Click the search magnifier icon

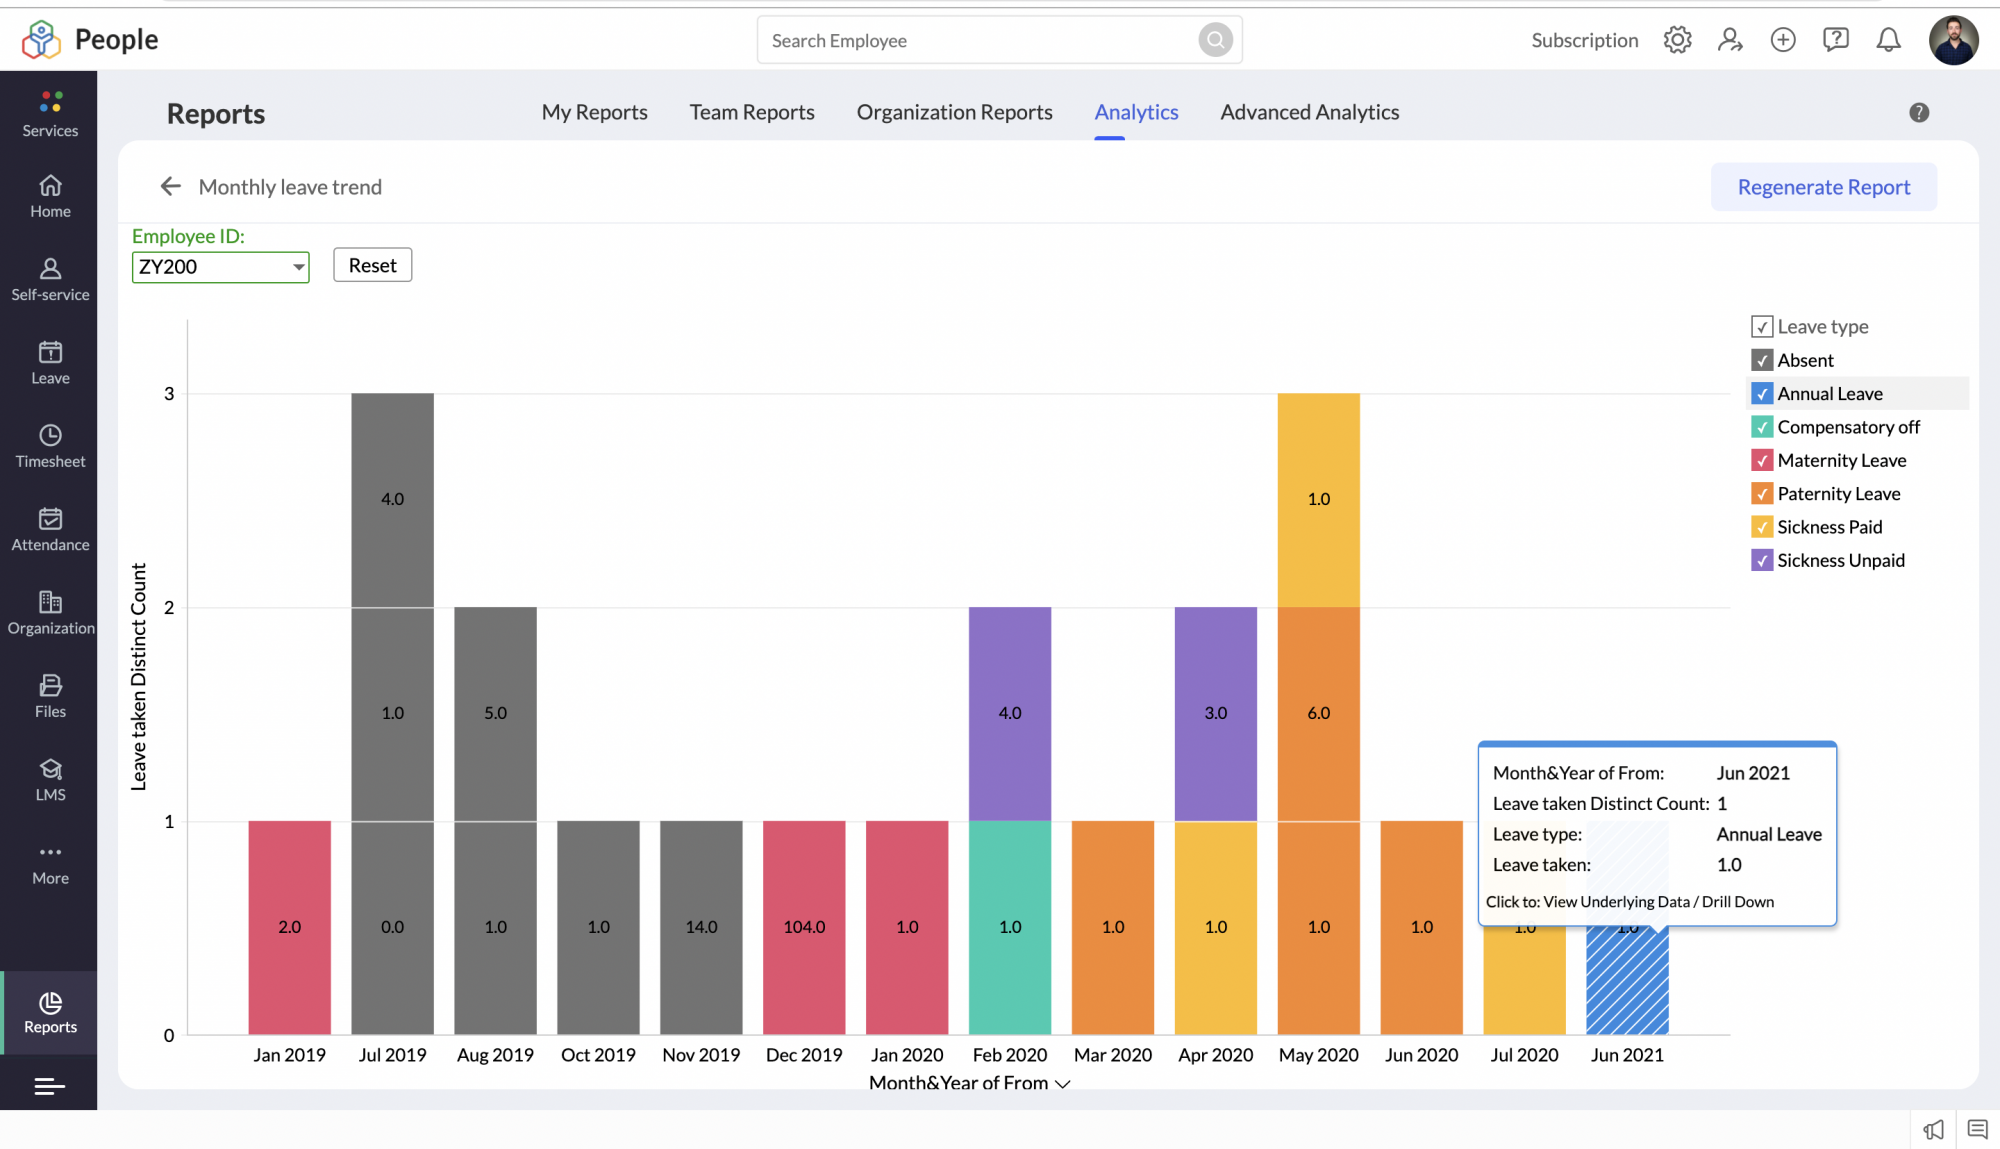point(1215,40)
